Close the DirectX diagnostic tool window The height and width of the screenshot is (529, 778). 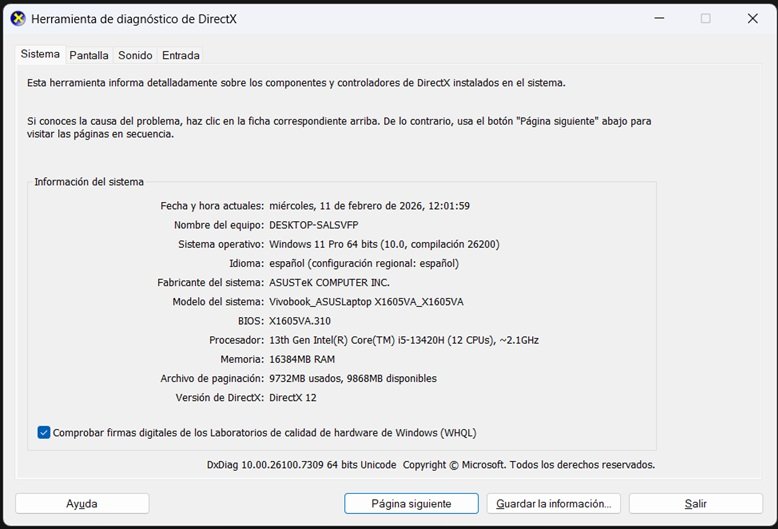pyautogui.click(x=752, y=18)
